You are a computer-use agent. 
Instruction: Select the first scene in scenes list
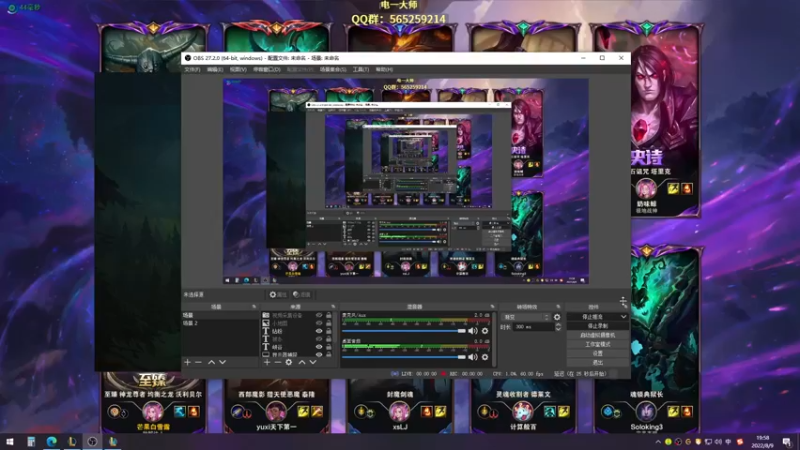click(x=220, y=315)
